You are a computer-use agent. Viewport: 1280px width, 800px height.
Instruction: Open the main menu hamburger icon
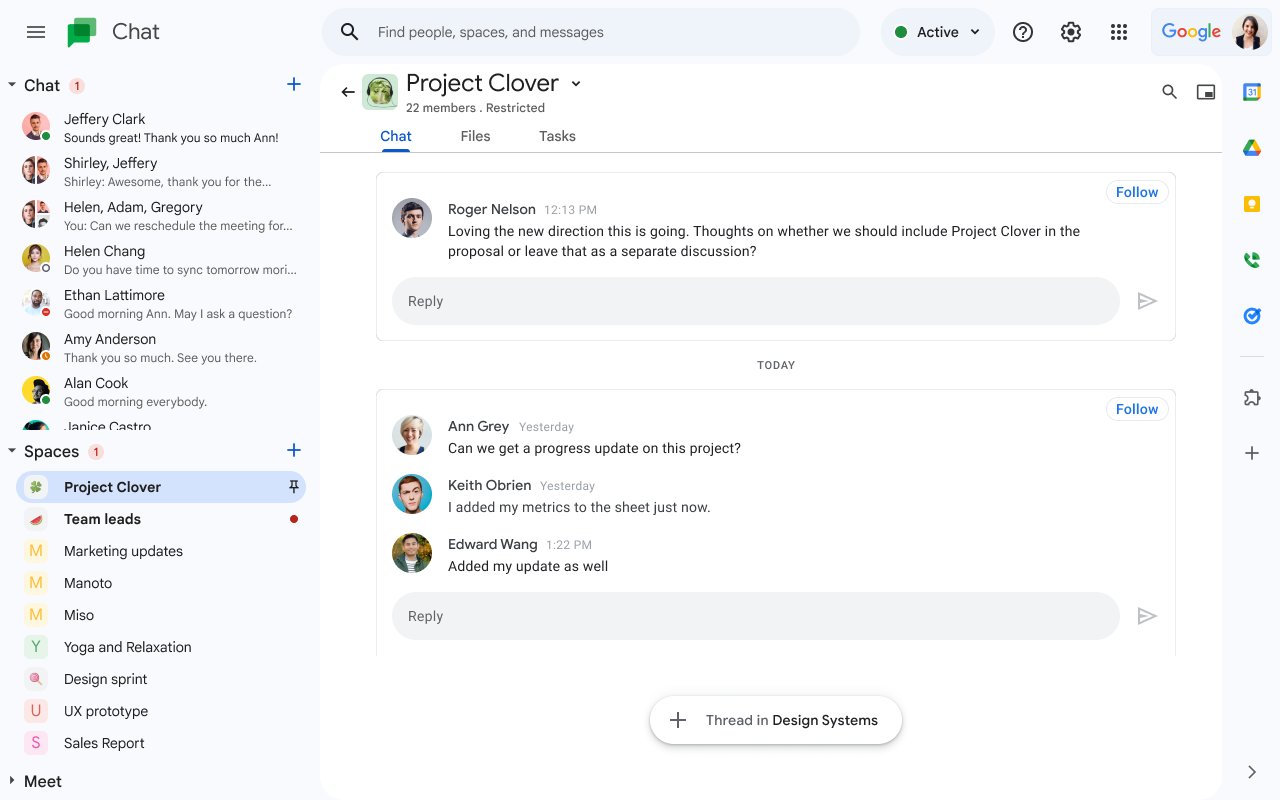point(36,31)
